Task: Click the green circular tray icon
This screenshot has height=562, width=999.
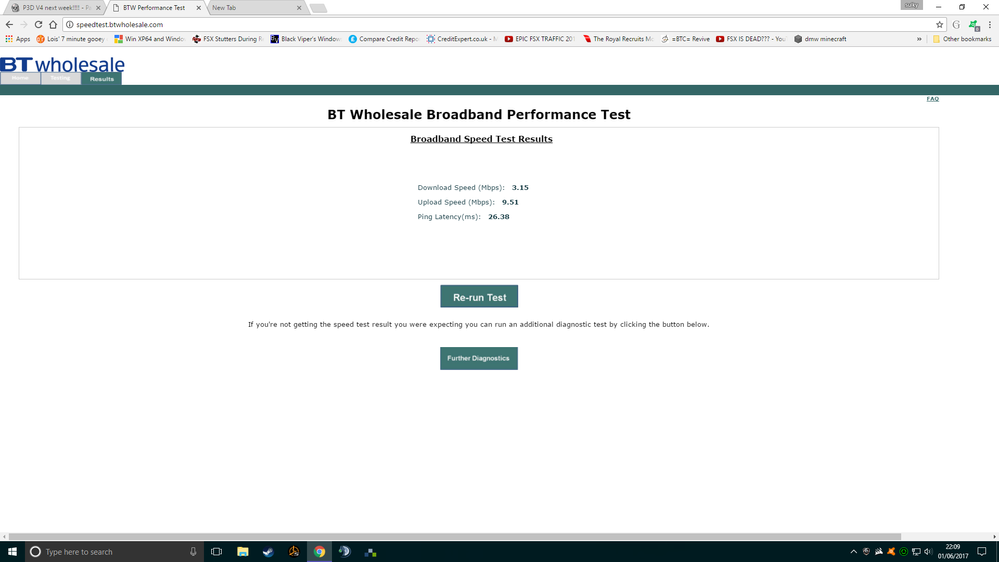Action: [903, 552]
